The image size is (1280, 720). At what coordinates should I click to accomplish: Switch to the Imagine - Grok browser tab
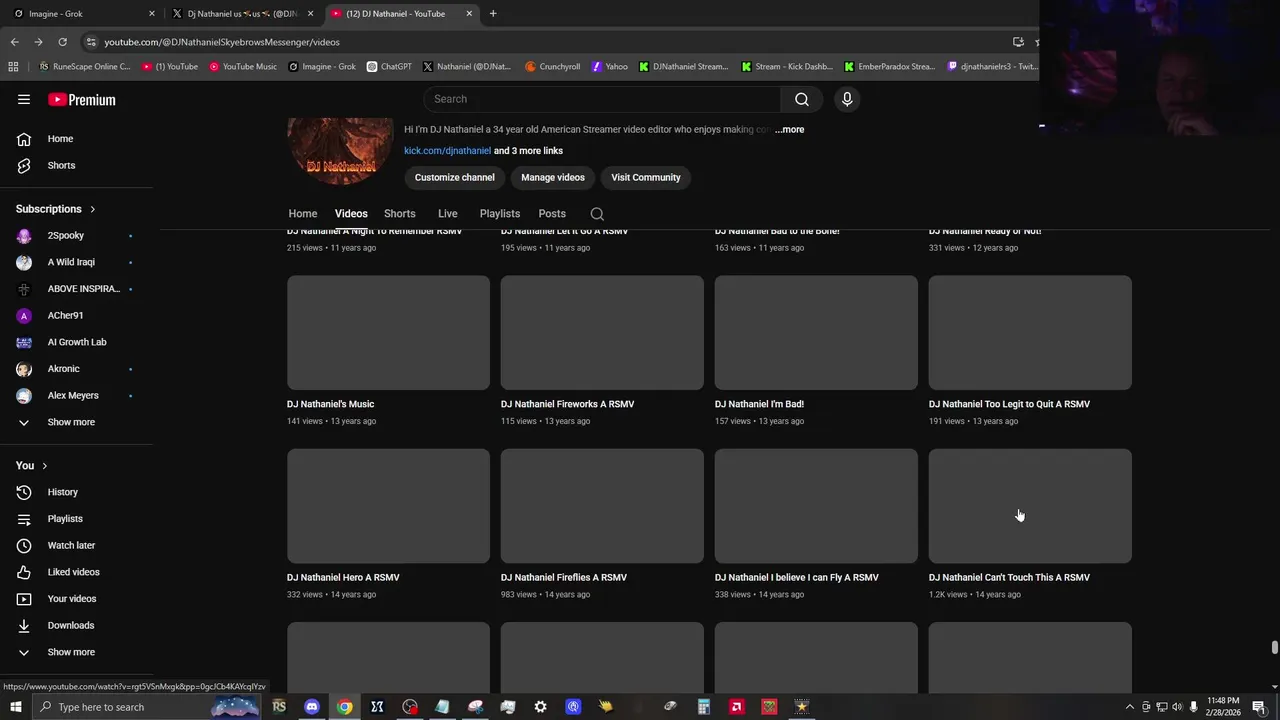pyautogui.click(x=84, y=14)
